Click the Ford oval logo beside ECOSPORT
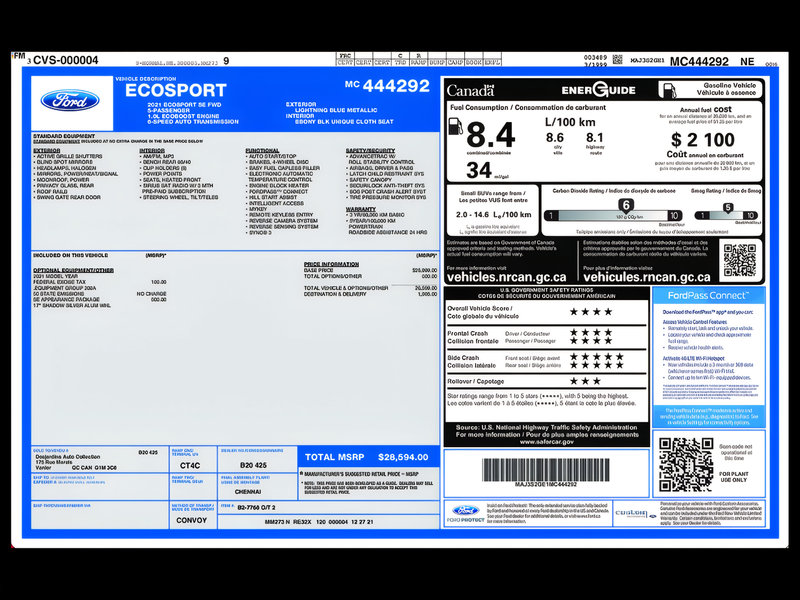The width and height of the screenshot is (800, 600). [x=70, y=100]
